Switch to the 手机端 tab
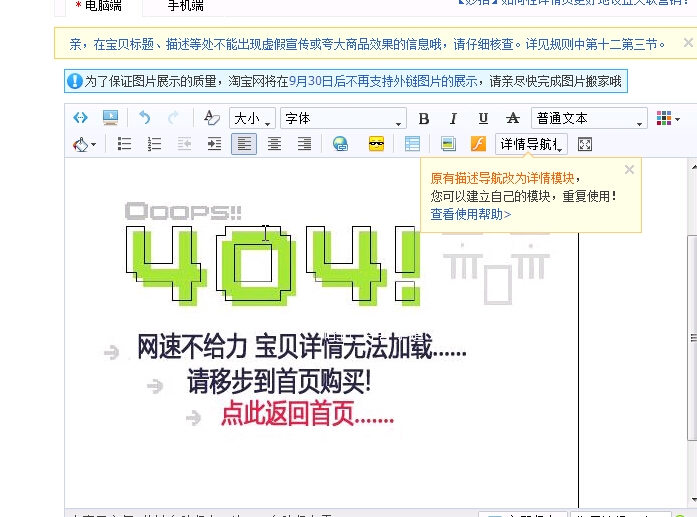Viewport: 697px width, 517px height. (186, 6)
